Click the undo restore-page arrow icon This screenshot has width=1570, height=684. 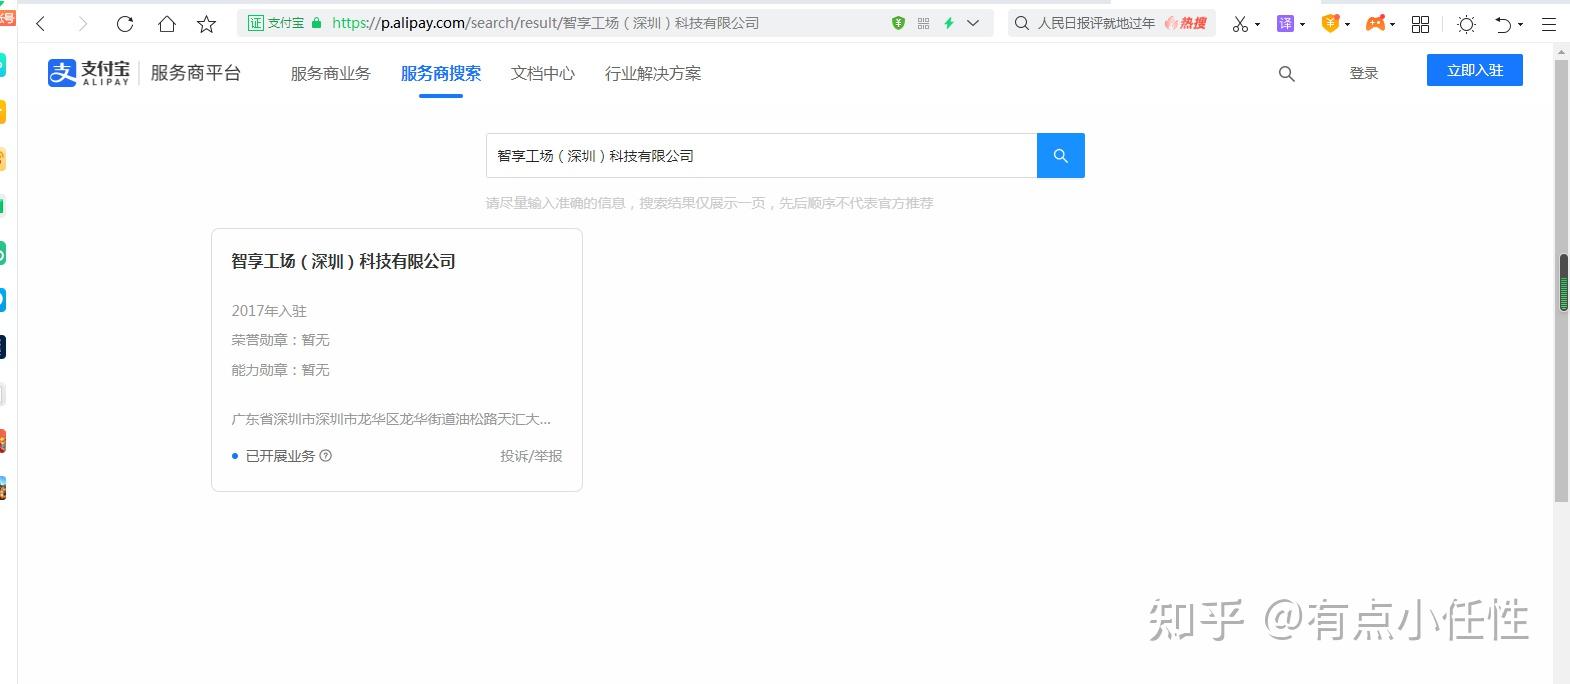click(x=1503, y=24)
